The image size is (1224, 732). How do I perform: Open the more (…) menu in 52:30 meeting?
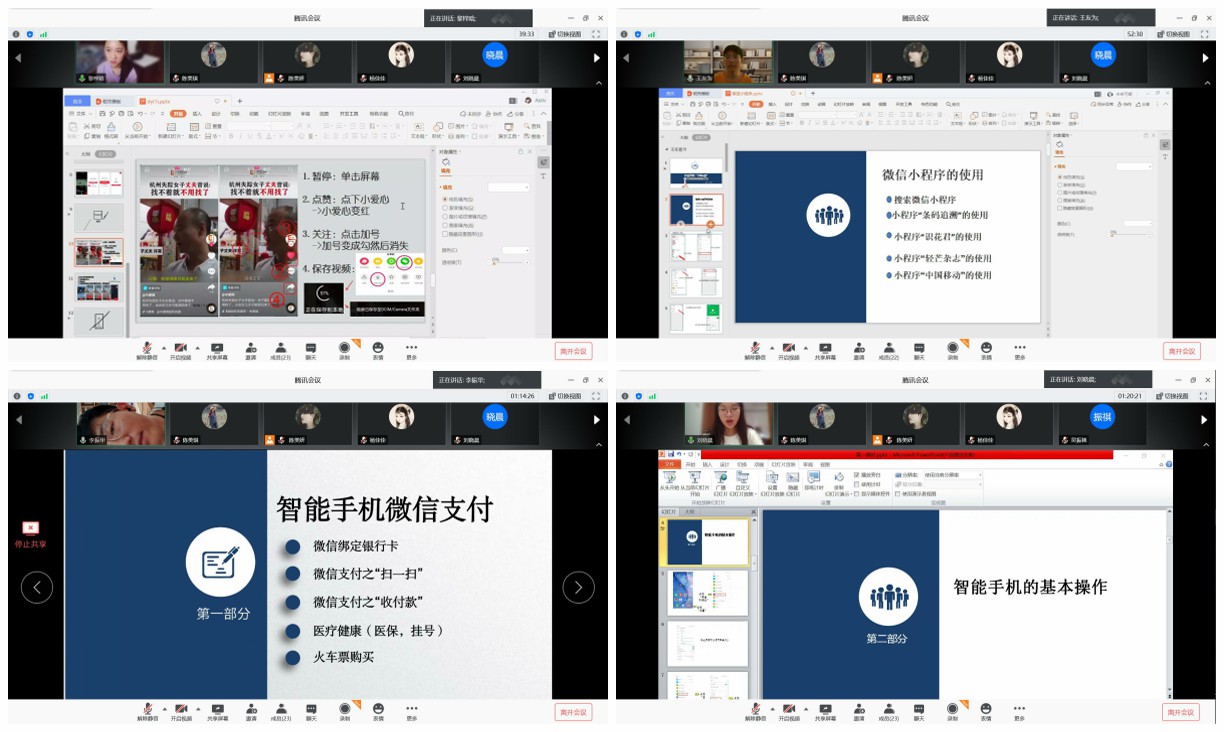point(1020,350)
